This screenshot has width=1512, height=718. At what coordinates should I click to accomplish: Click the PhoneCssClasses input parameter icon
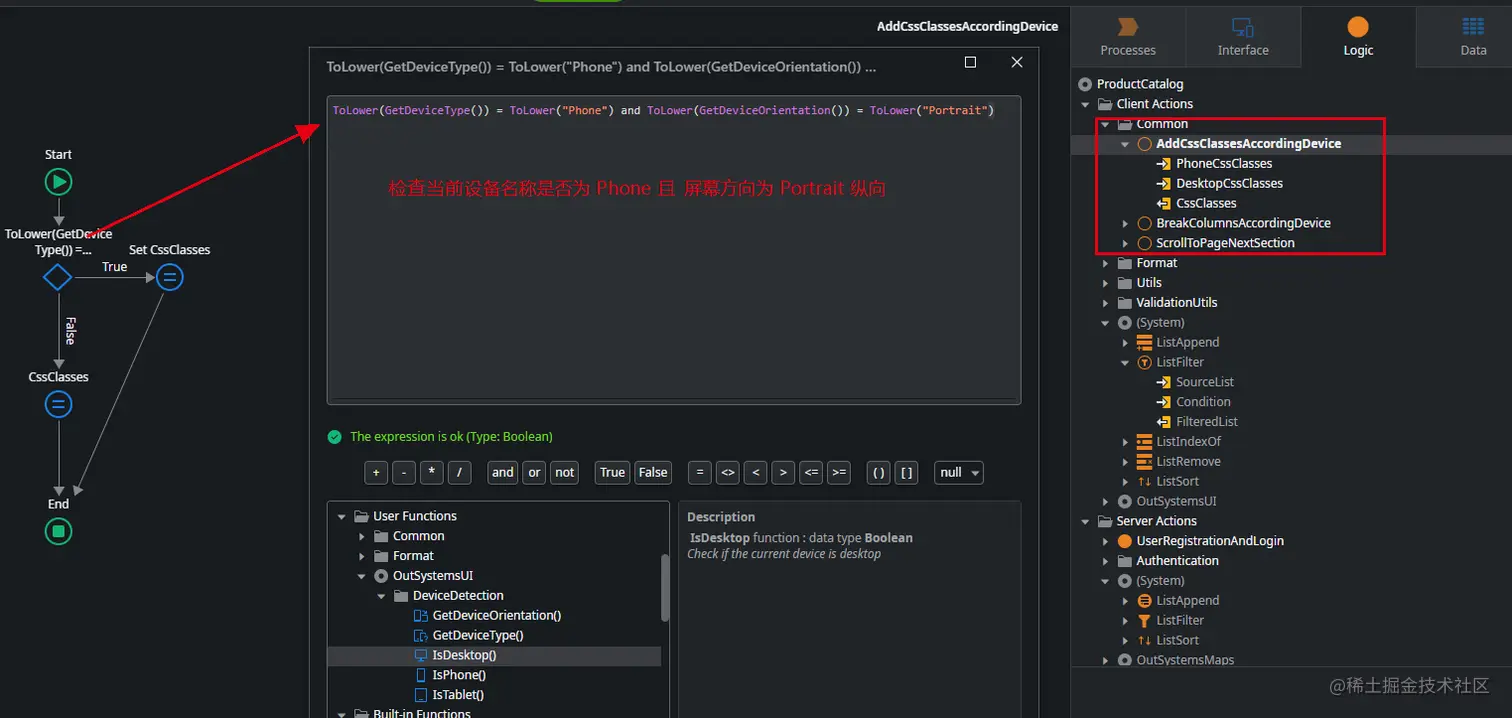[x=1163, y=163]
